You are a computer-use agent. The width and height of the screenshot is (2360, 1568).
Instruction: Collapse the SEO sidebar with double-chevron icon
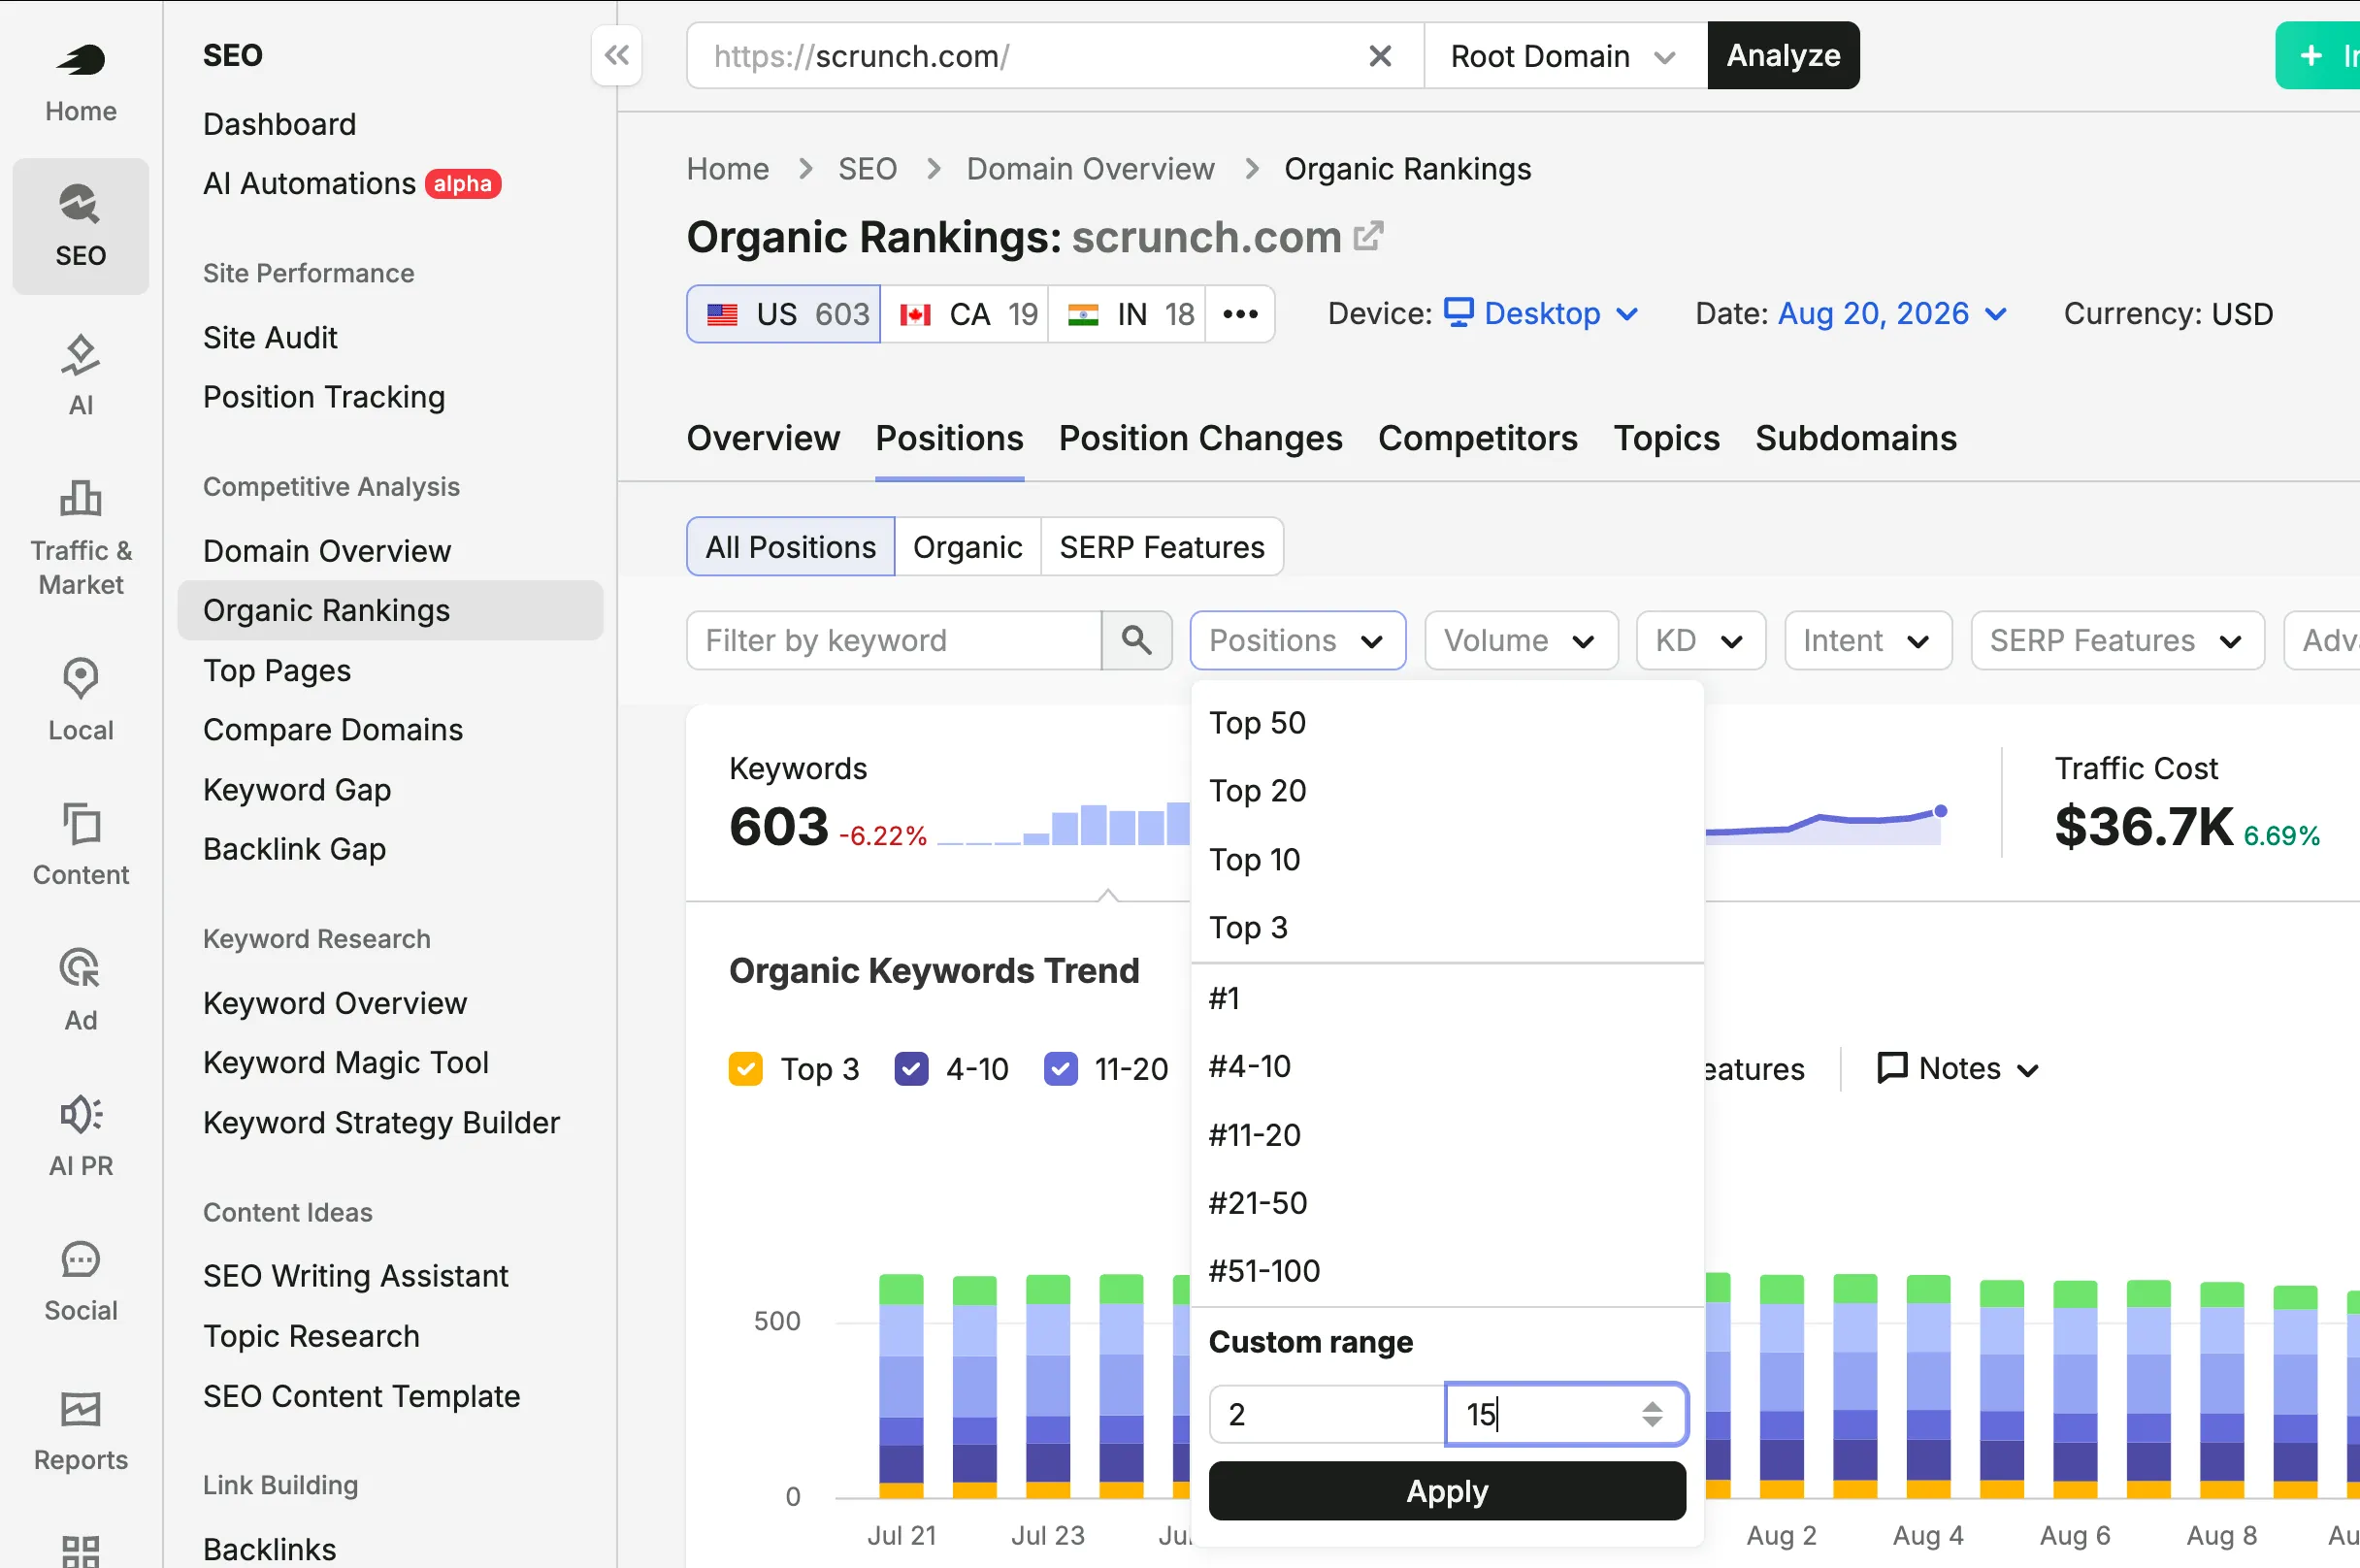pos(617,56)
